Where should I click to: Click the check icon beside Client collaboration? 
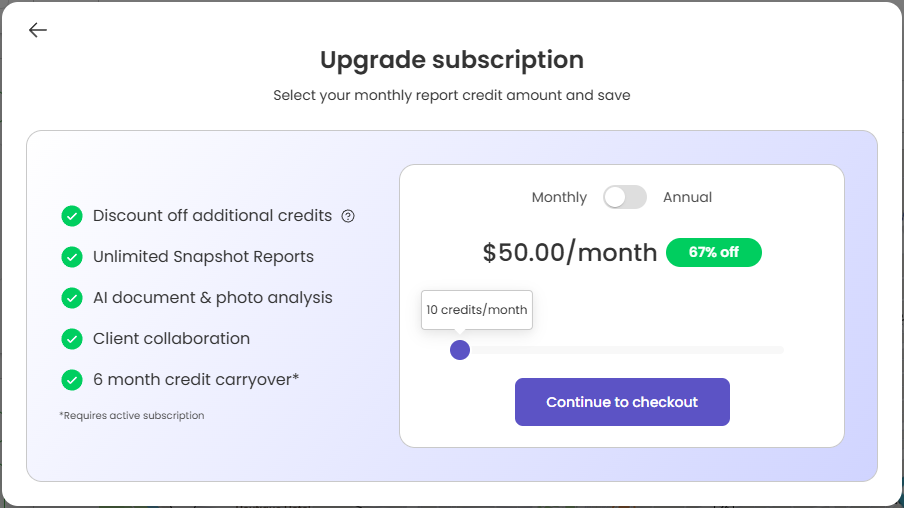72,339
